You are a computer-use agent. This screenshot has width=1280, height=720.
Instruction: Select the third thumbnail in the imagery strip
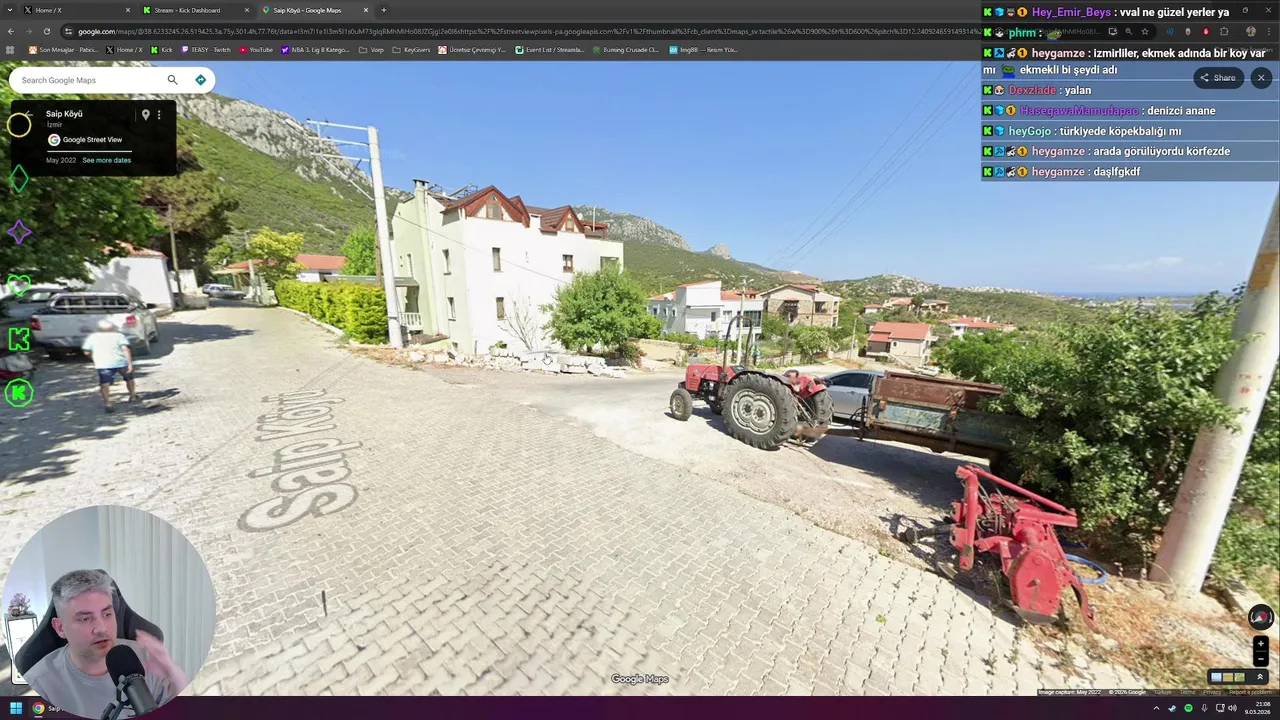(1240, 677)
